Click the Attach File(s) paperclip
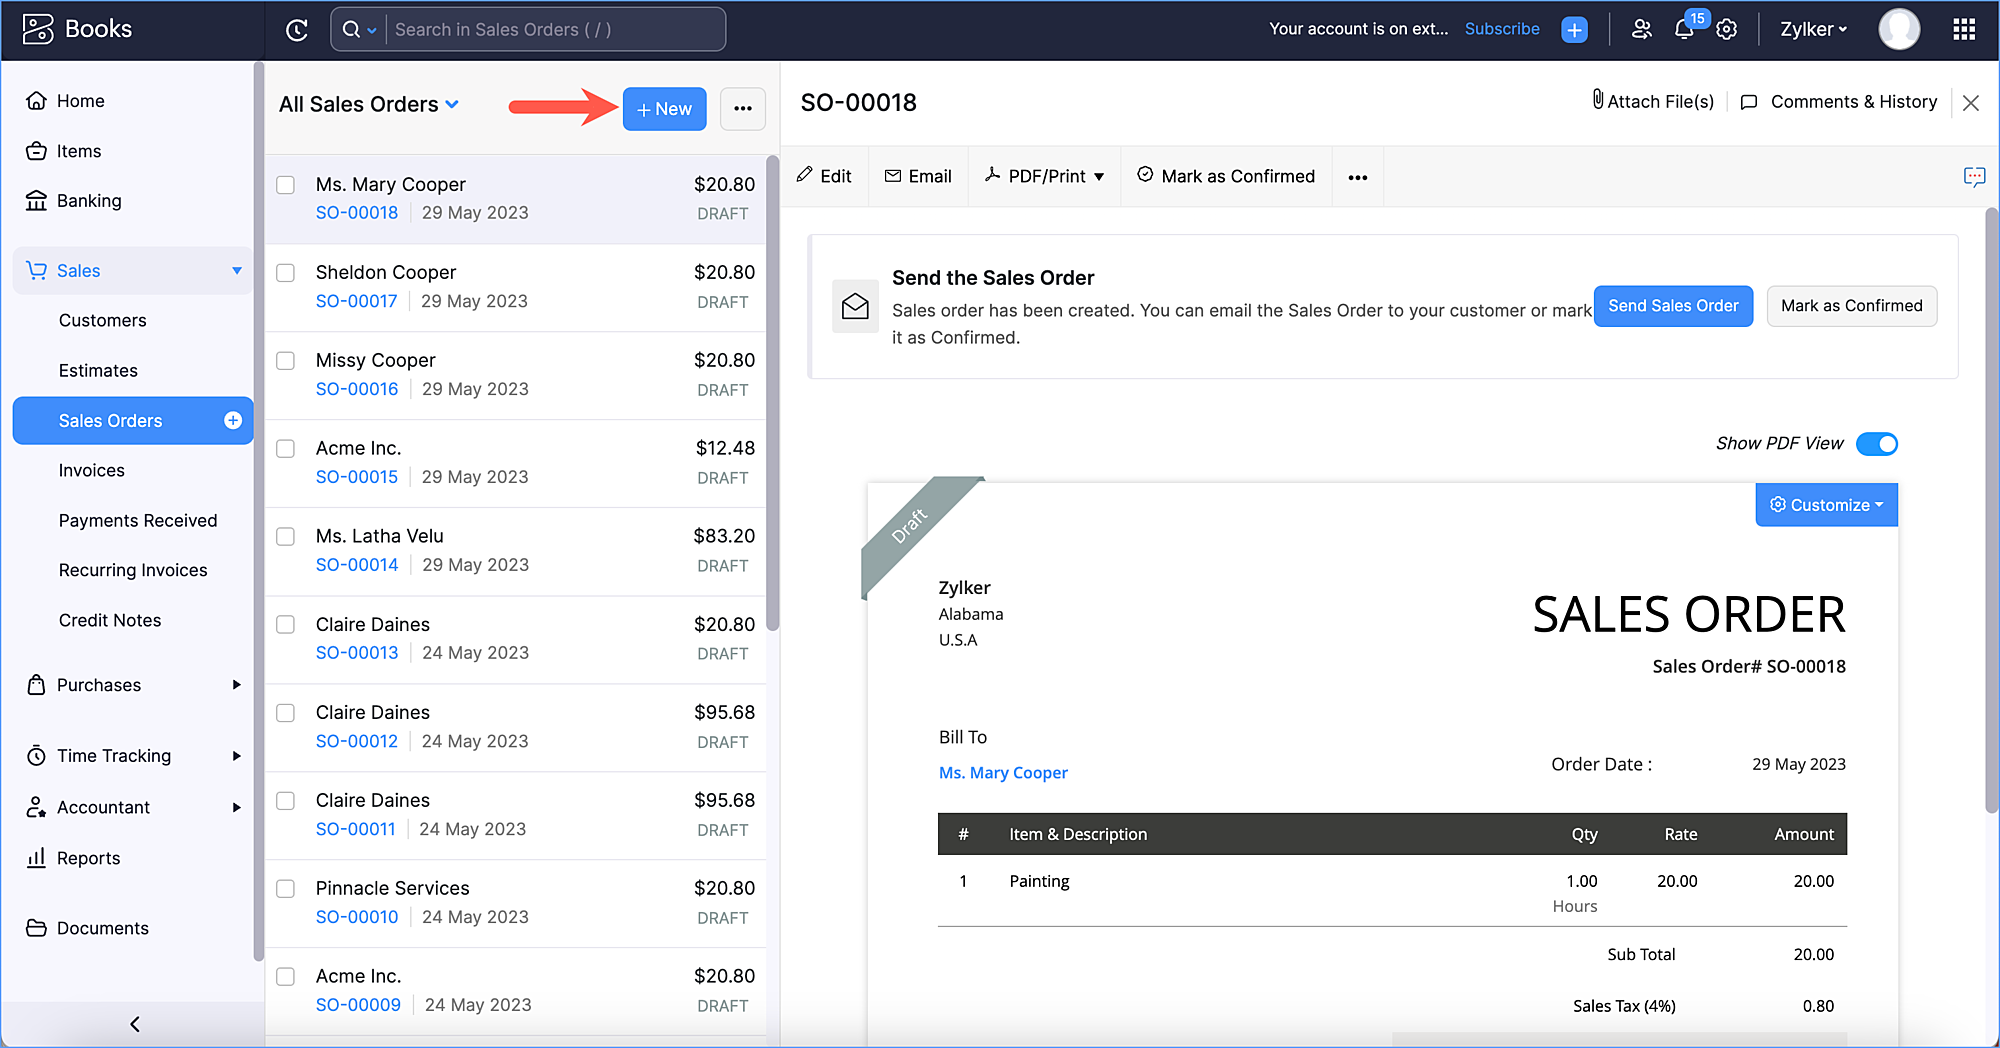This screenshot has height=1048, width=2000. click(x=1653, y=101)
